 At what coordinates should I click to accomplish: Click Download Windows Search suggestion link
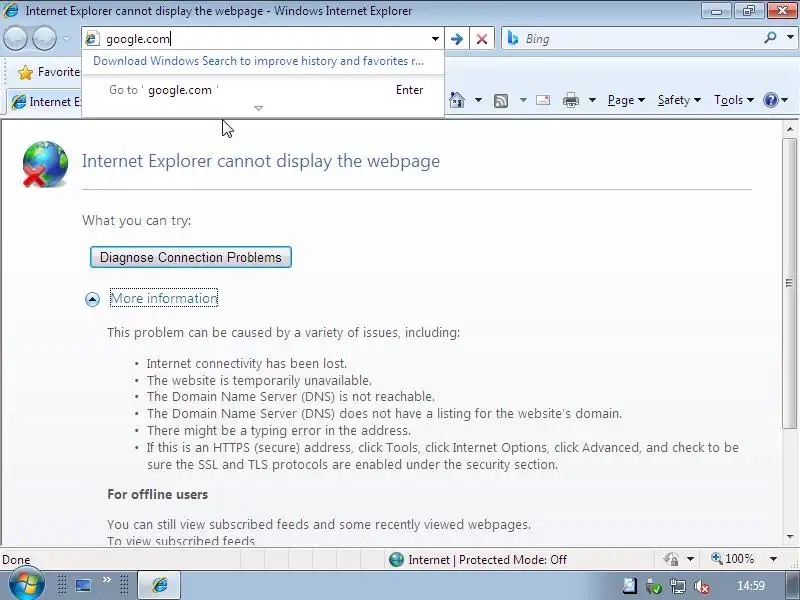(258, 61)
